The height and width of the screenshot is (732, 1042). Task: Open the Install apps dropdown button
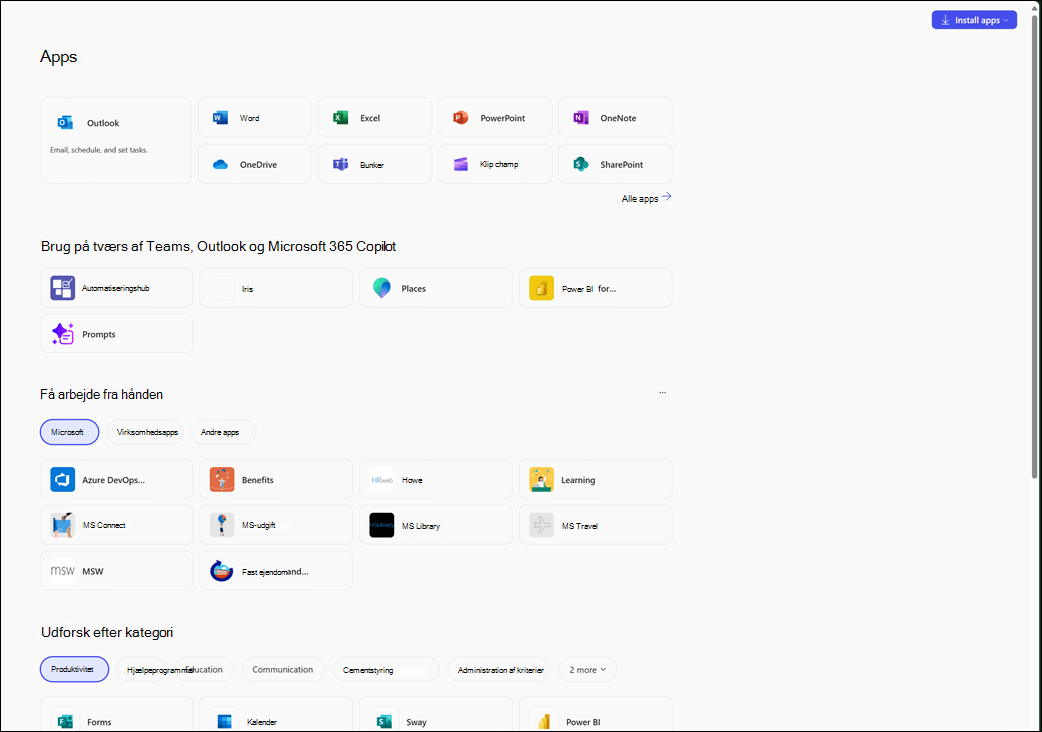[974, 20]
